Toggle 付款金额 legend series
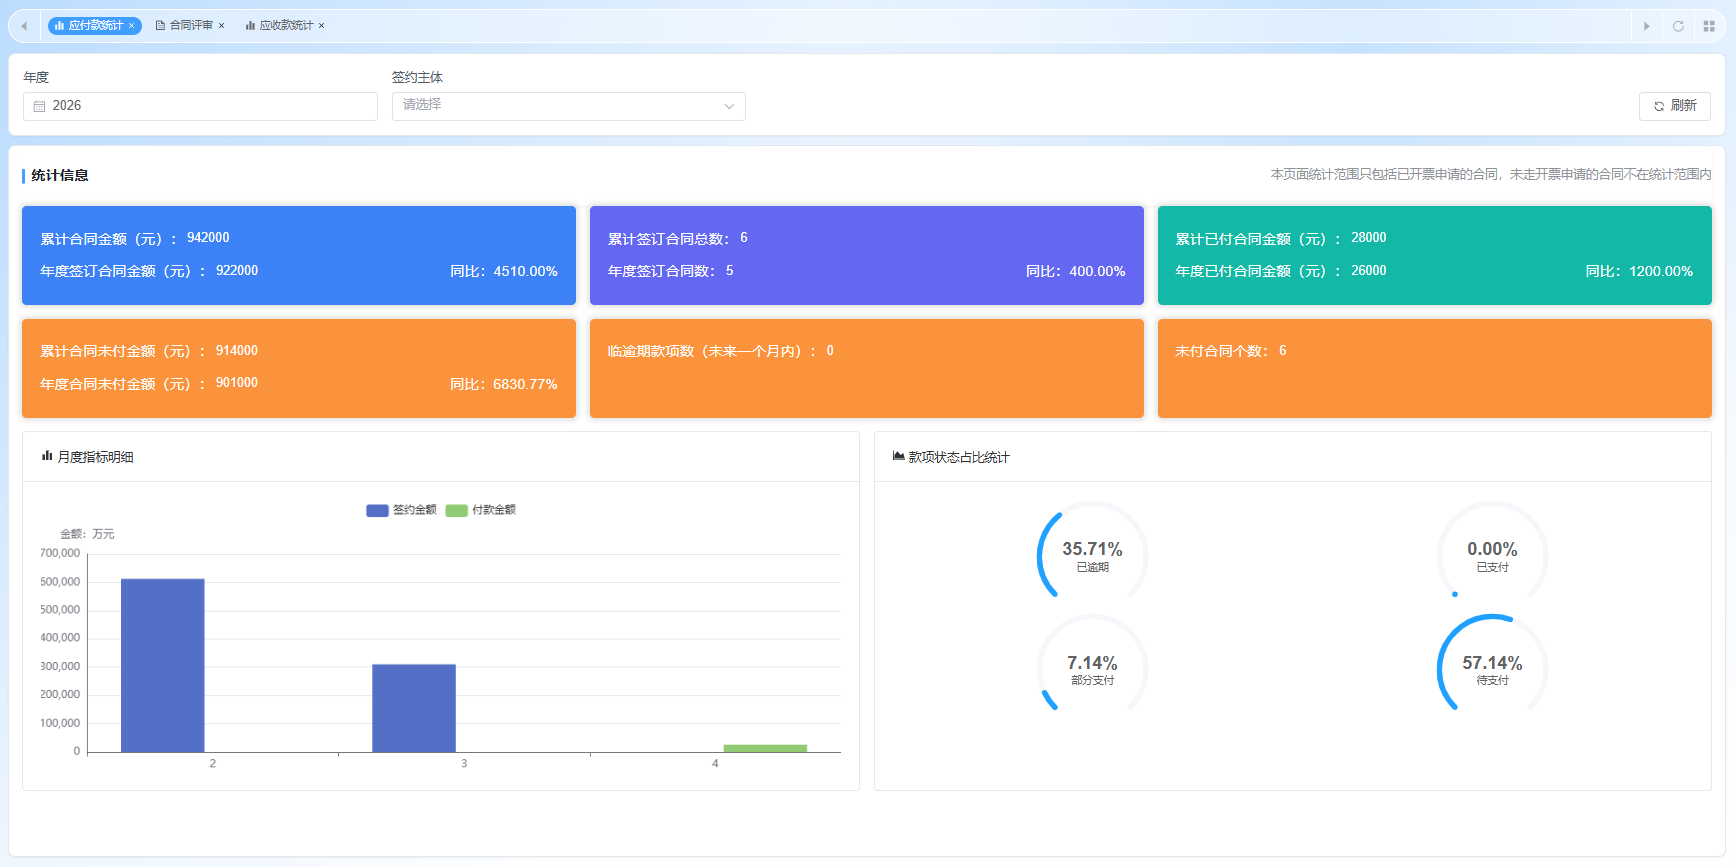1736x867 pixels. [x=480, y=510]
